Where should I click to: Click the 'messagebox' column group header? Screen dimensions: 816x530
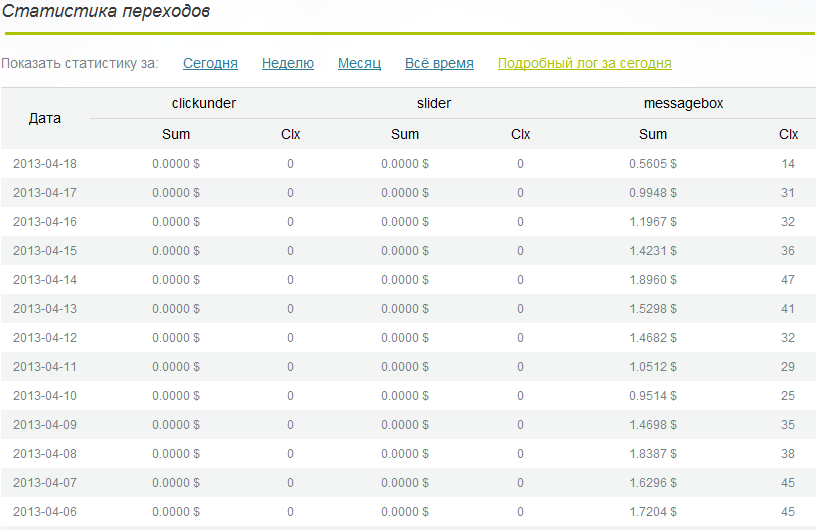coord(683,103)
